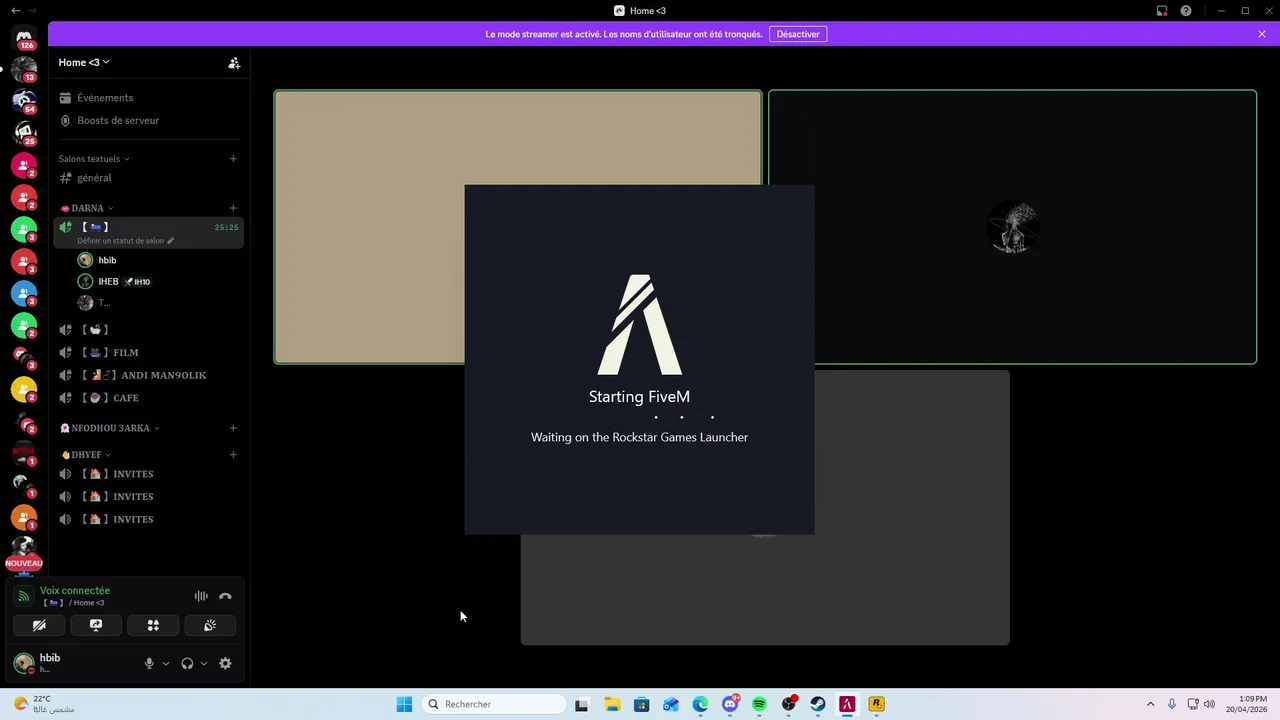This screenshot has height=720, width=1280.
Task: Open Discord help question-mark icon
Action: [1186, 11]
